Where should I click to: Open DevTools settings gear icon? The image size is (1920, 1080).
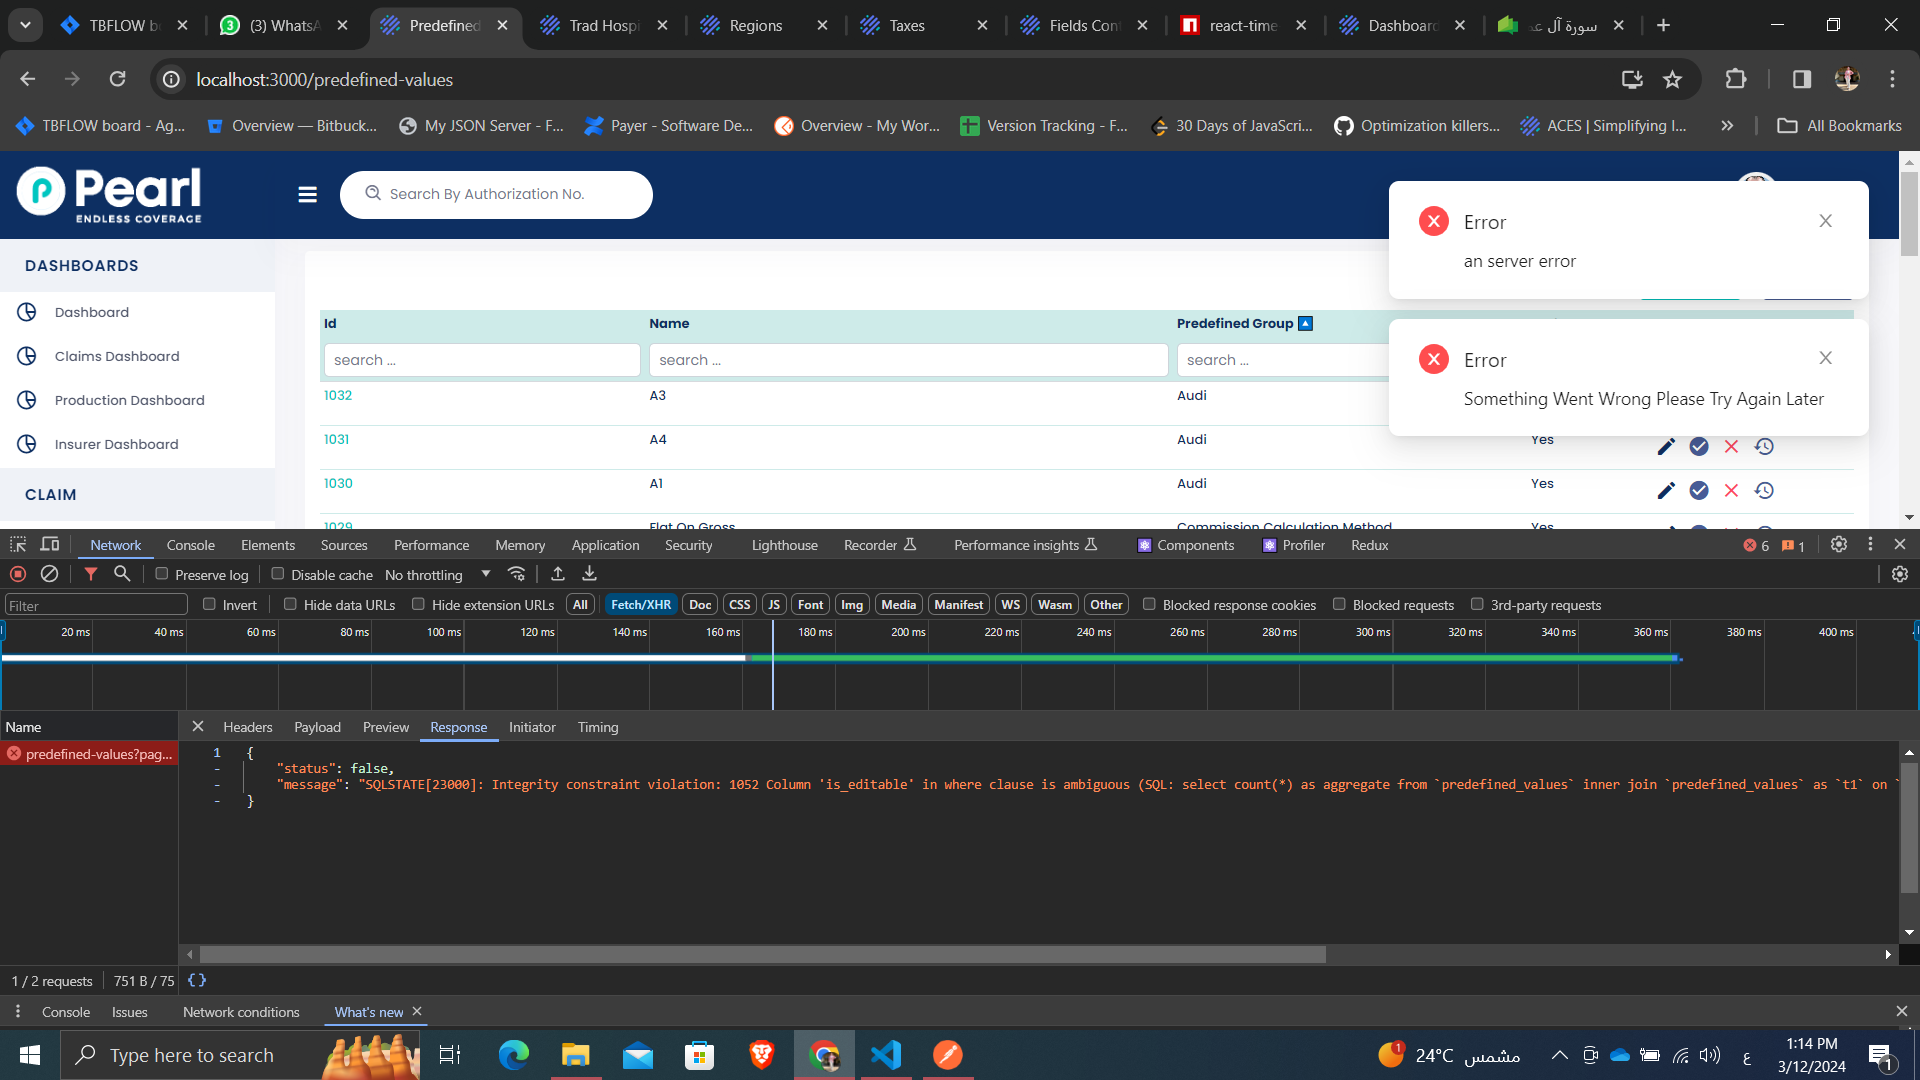(x=1838, y=545)
